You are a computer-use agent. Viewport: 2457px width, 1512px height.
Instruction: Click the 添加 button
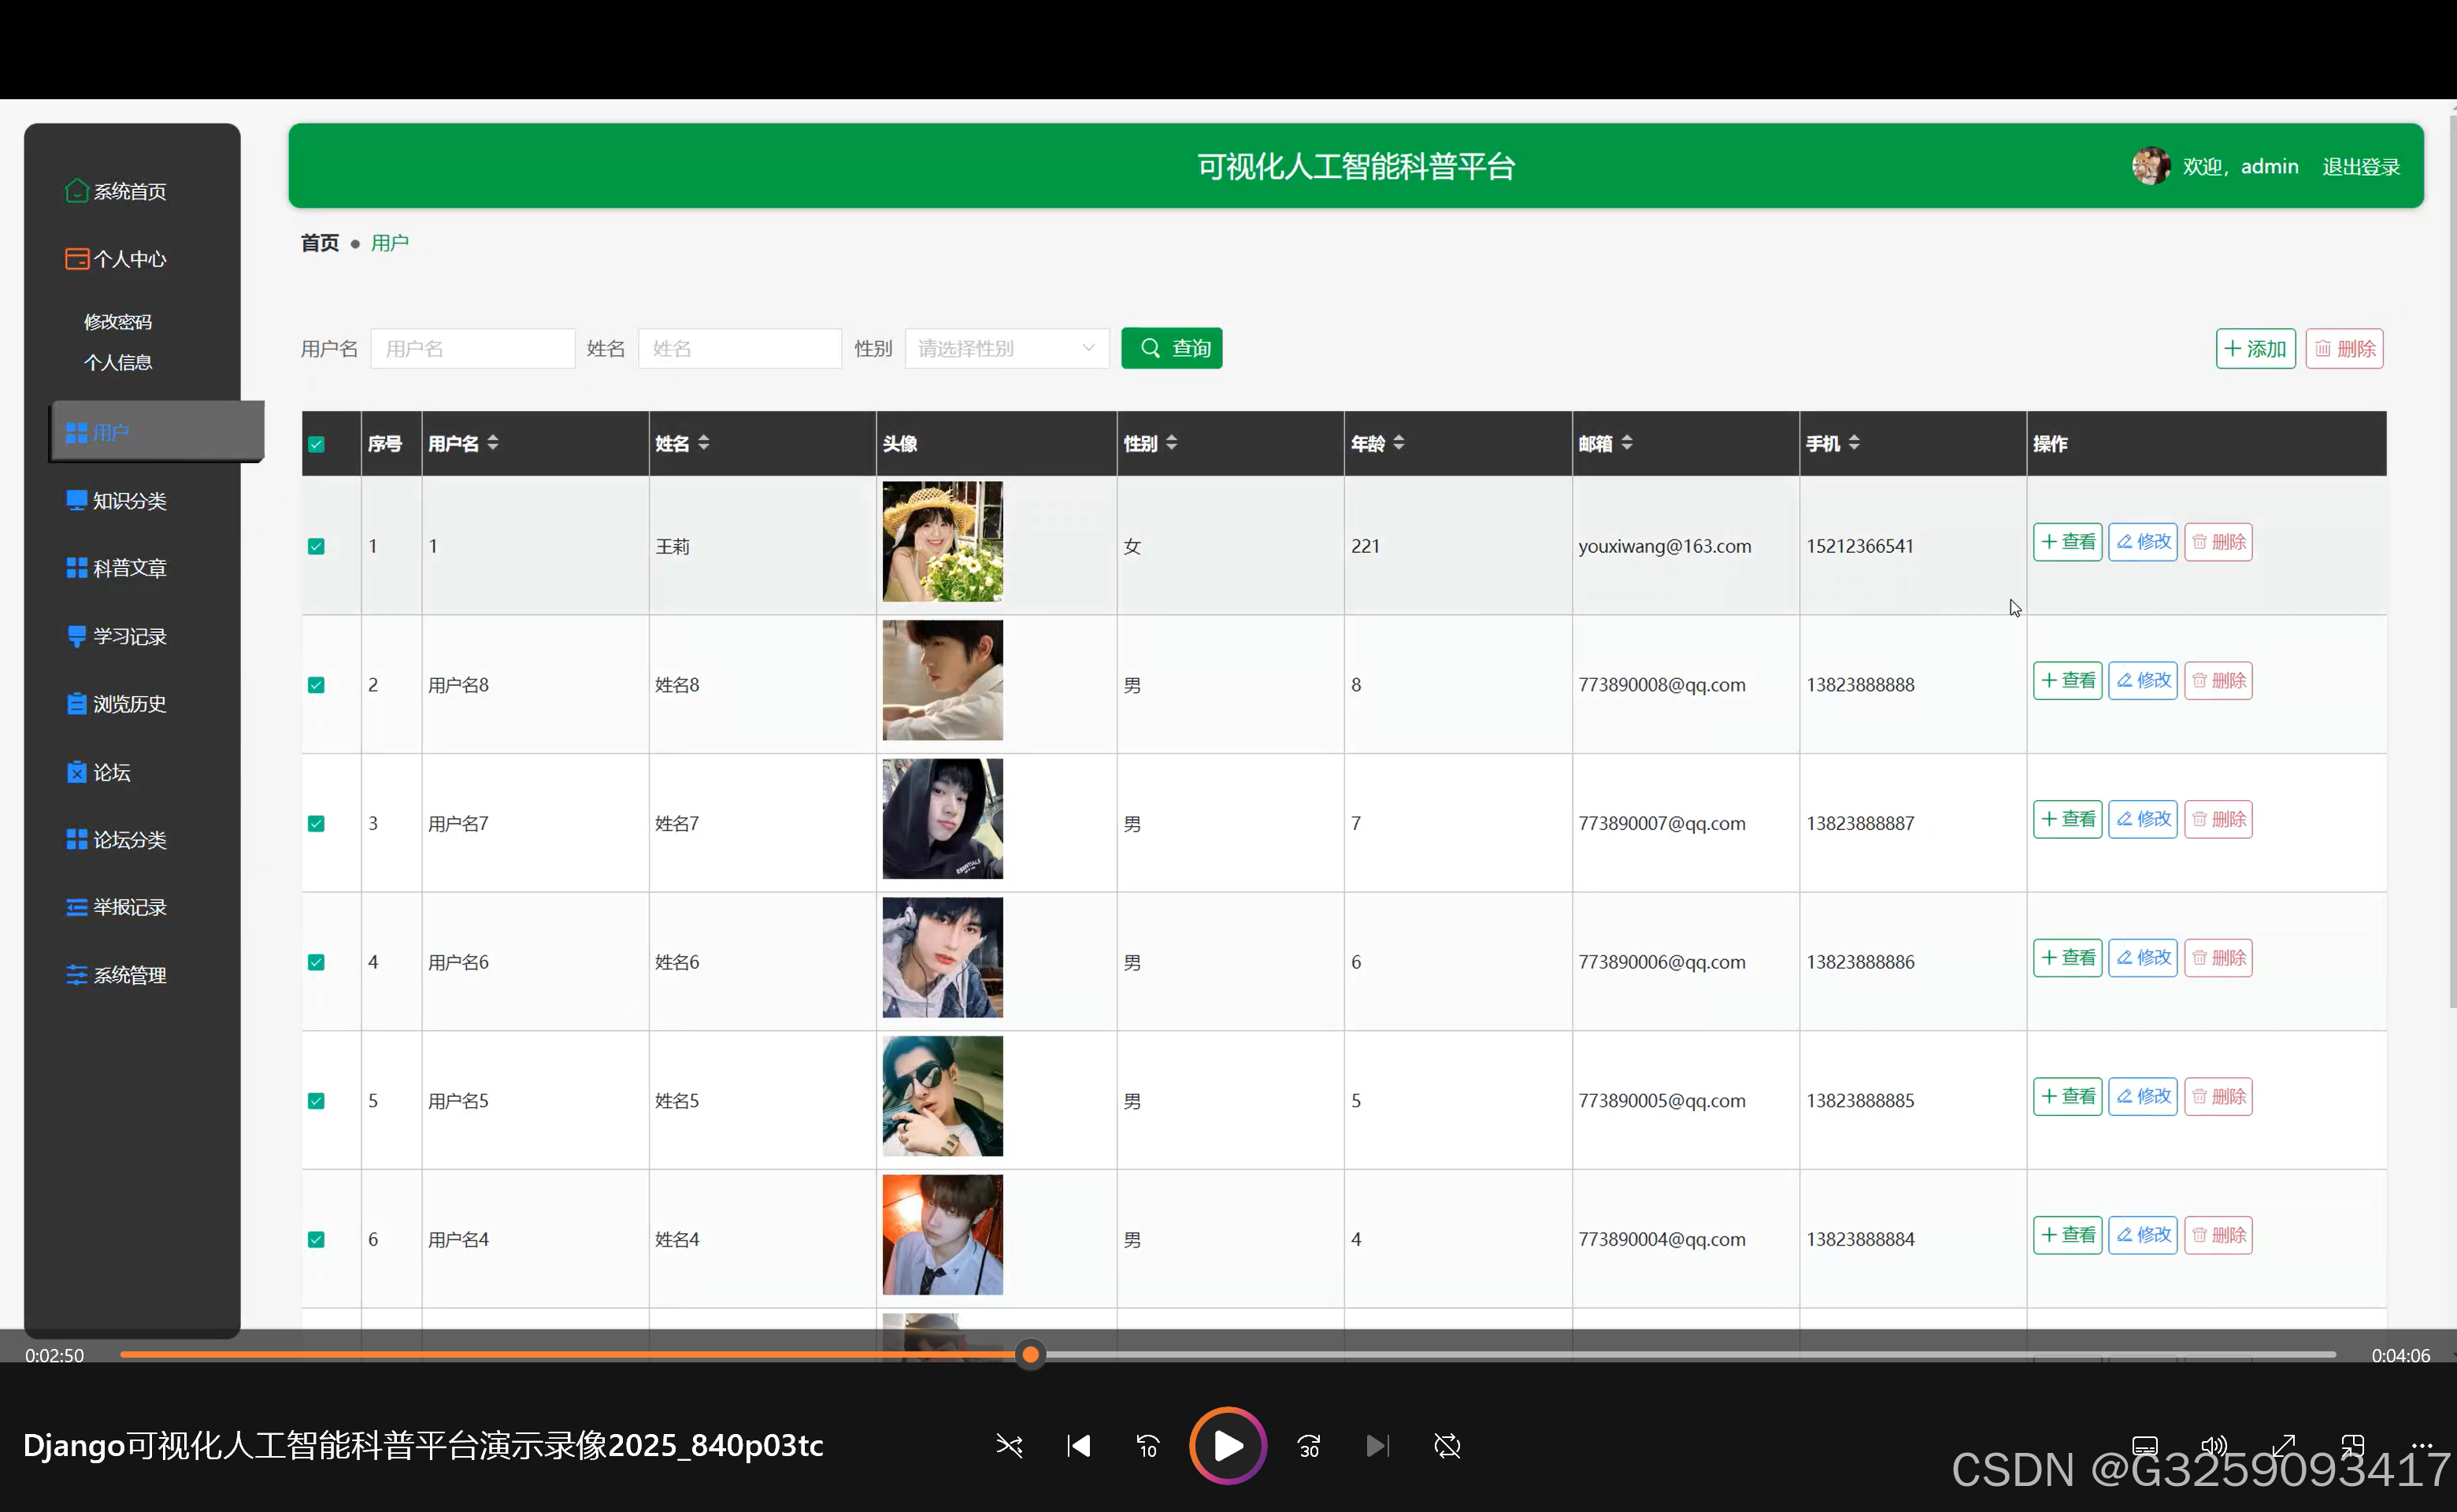click(x=2255, y=349)
